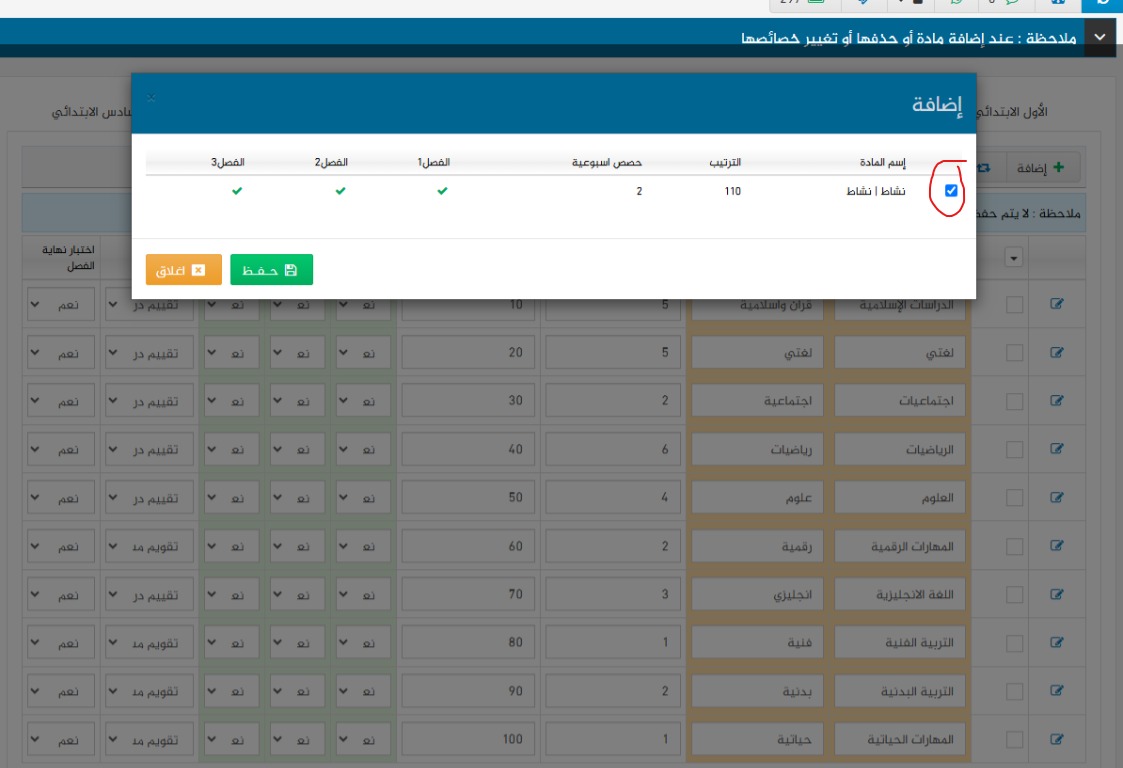
Task: Click the edit icon for التربية البدنية row
Action: coord(1056,691)
